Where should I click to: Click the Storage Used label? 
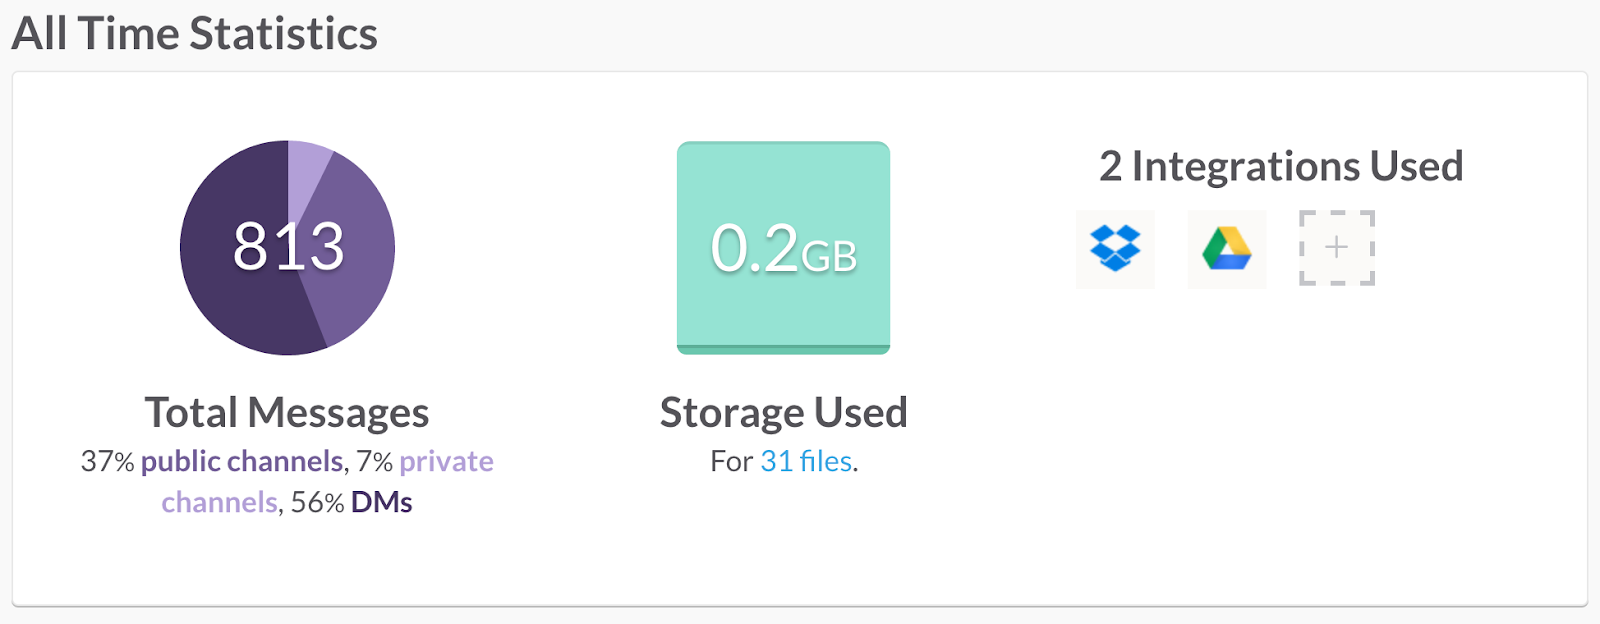783,413
